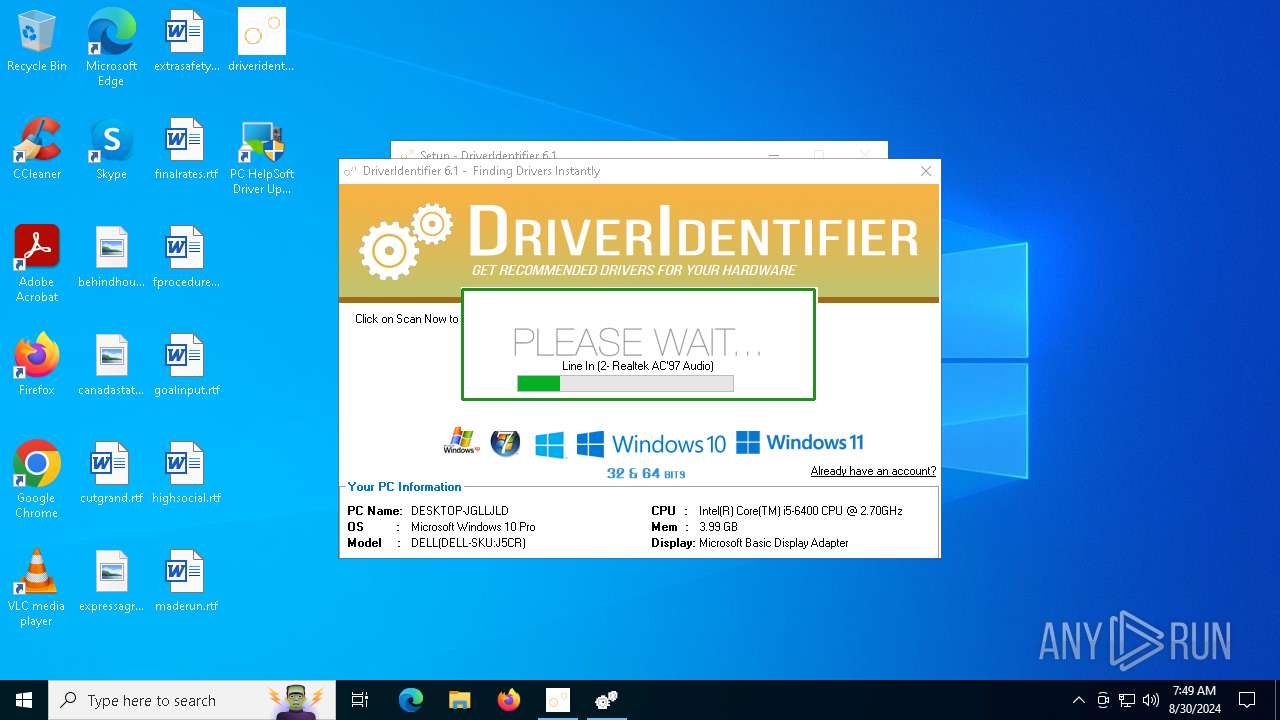The image size is (1280, 720).
Task: Click the 'Your PC Information' heading
Action: [404, 487]
